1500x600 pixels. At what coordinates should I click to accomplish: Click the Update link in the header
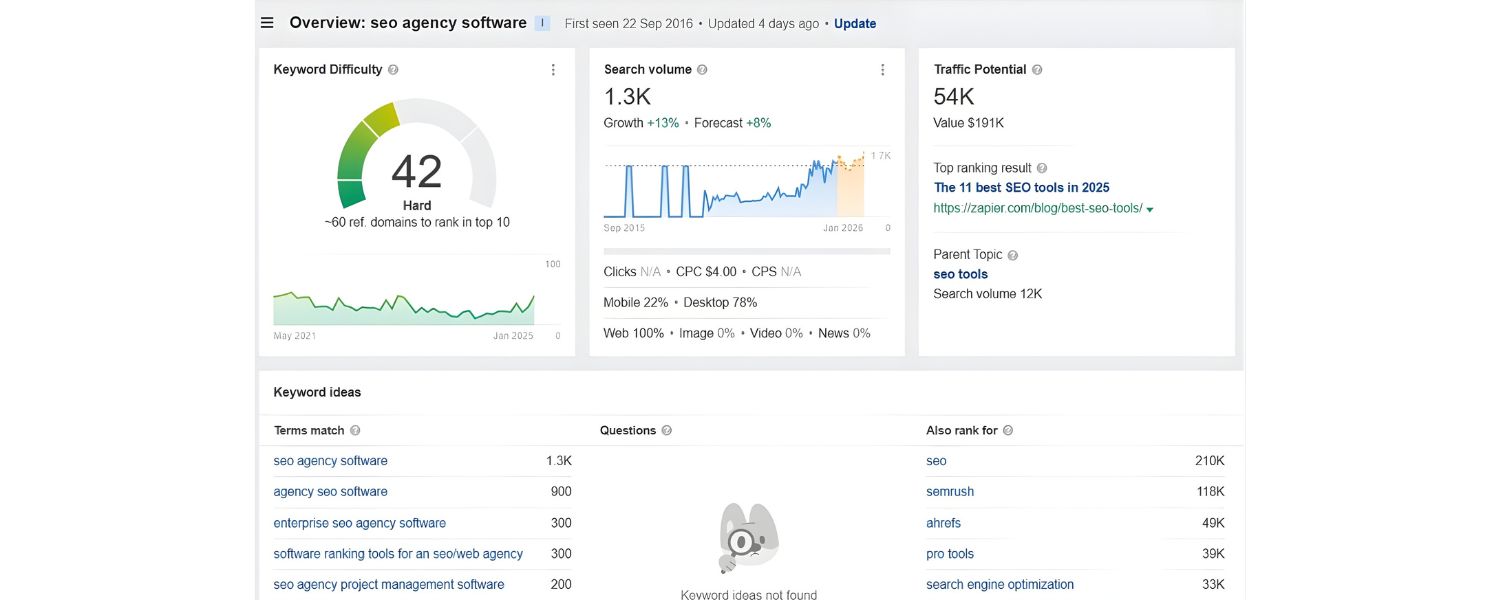pyautogui.click(x=855, y=23)
